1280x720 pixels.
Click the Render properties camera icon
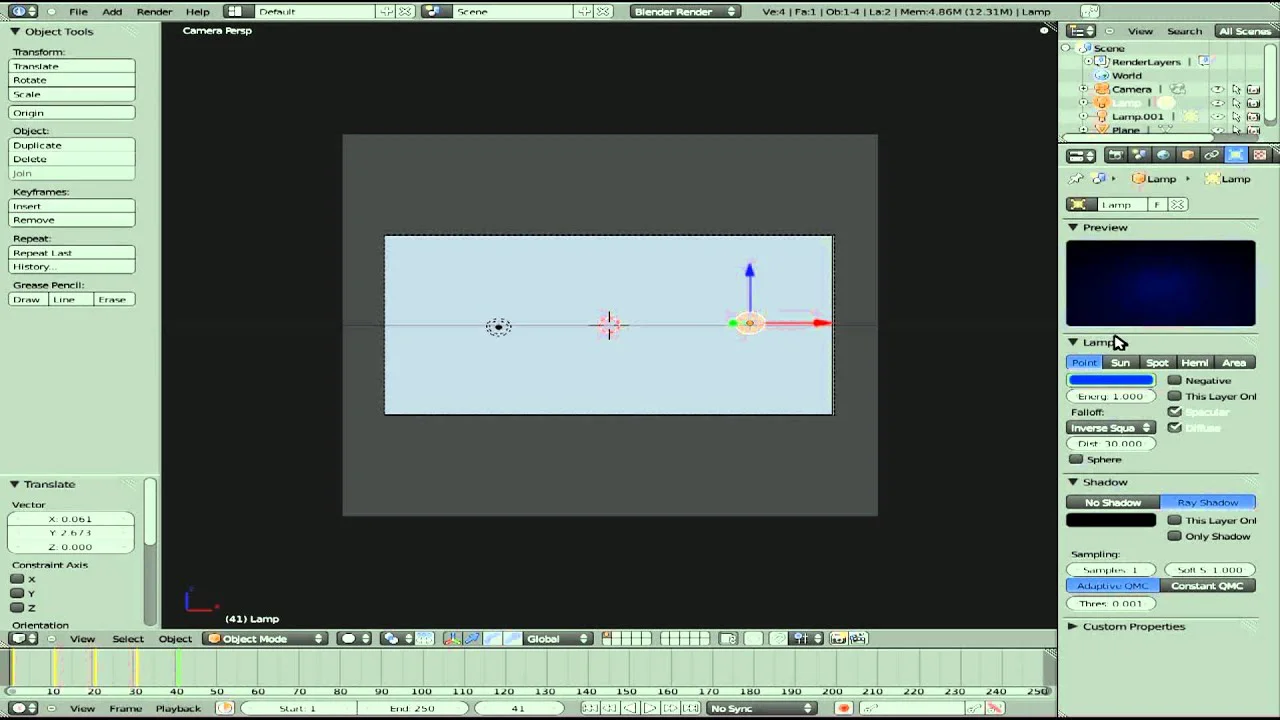point(1115,155)
